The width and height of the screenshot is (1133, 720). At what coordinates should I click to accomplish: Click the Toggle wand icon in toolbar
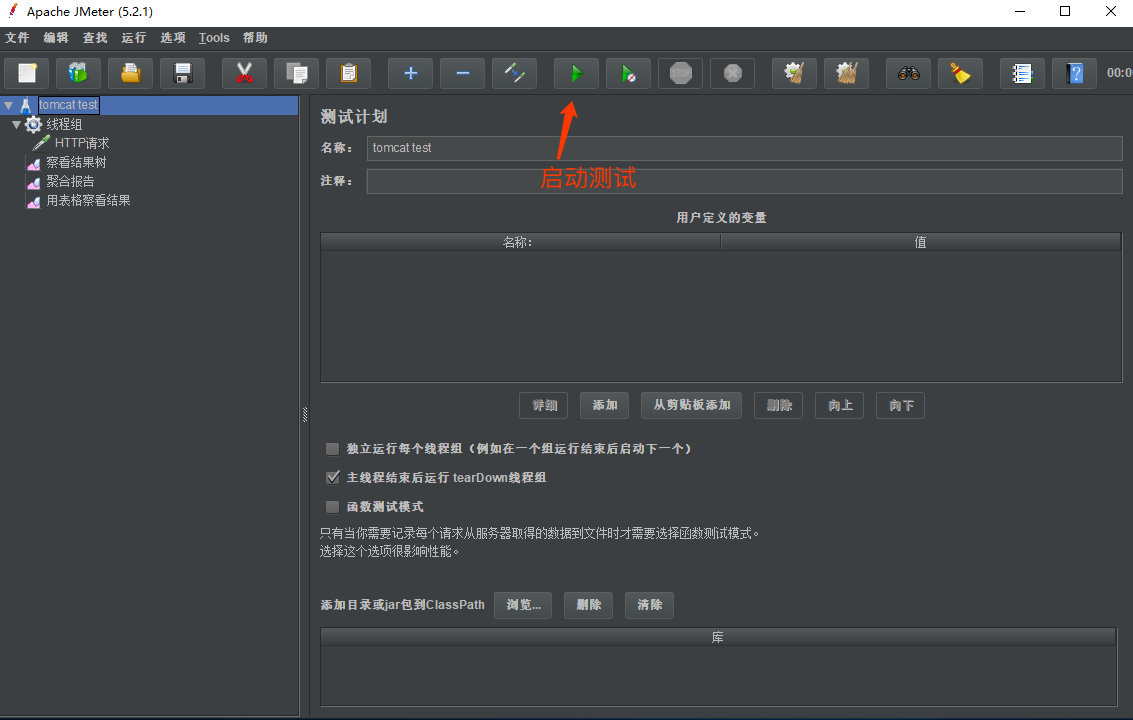(x=514, y=73)
